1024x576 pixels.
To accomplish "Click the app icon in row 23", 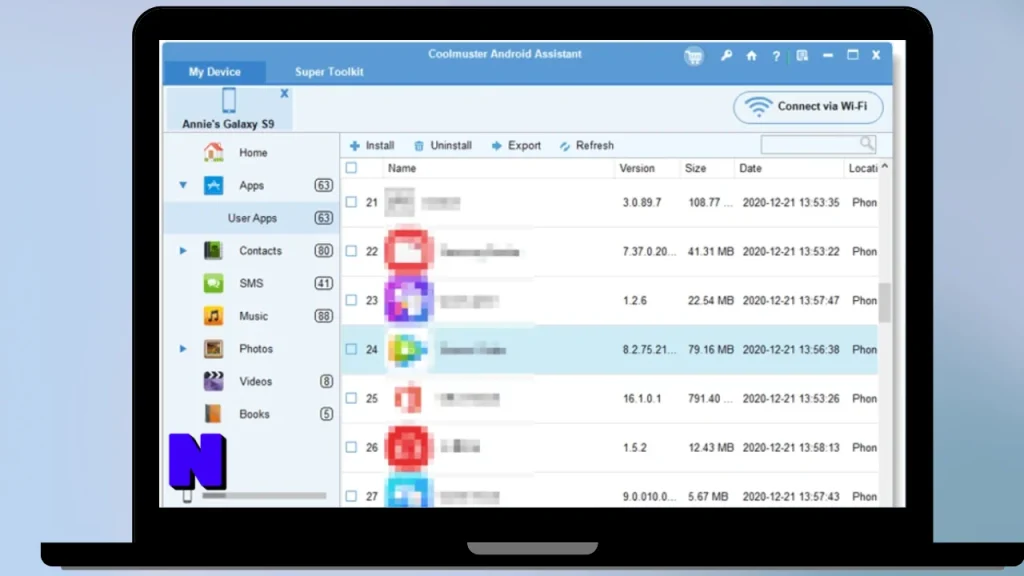I will tap(409, 300).
